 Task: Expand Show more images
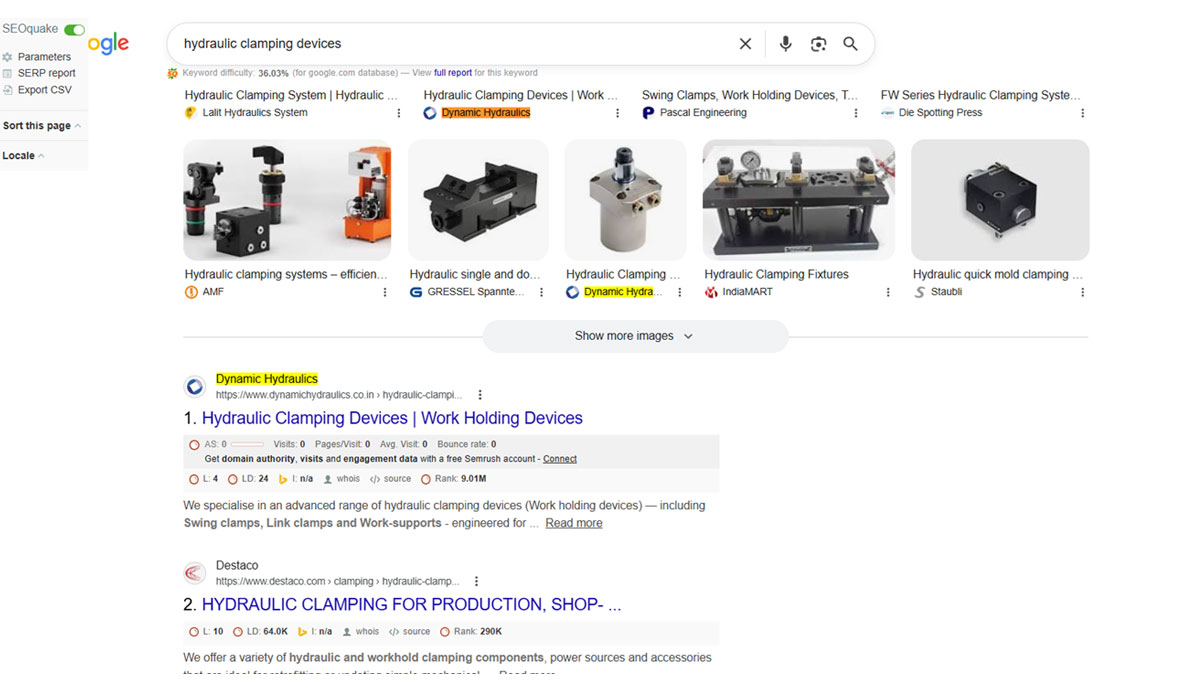[635, 336]
